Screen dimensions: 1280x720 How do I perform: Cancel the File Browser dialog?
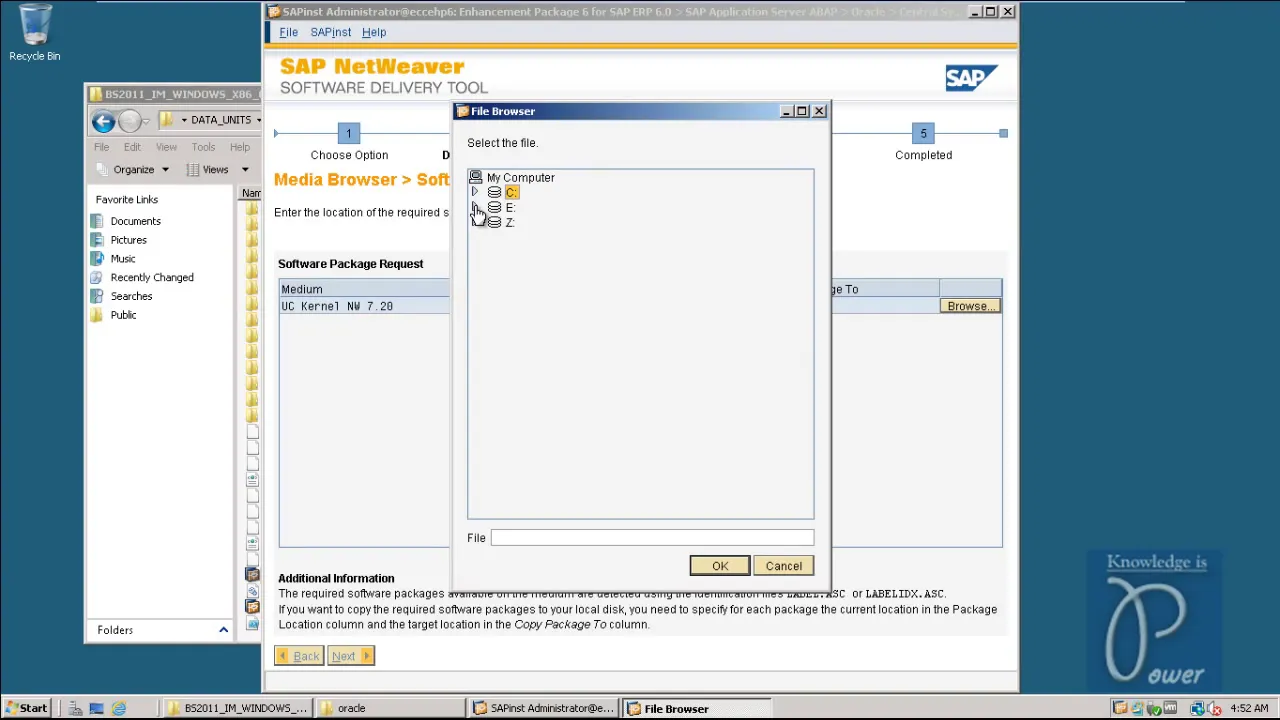pos(784,566)
